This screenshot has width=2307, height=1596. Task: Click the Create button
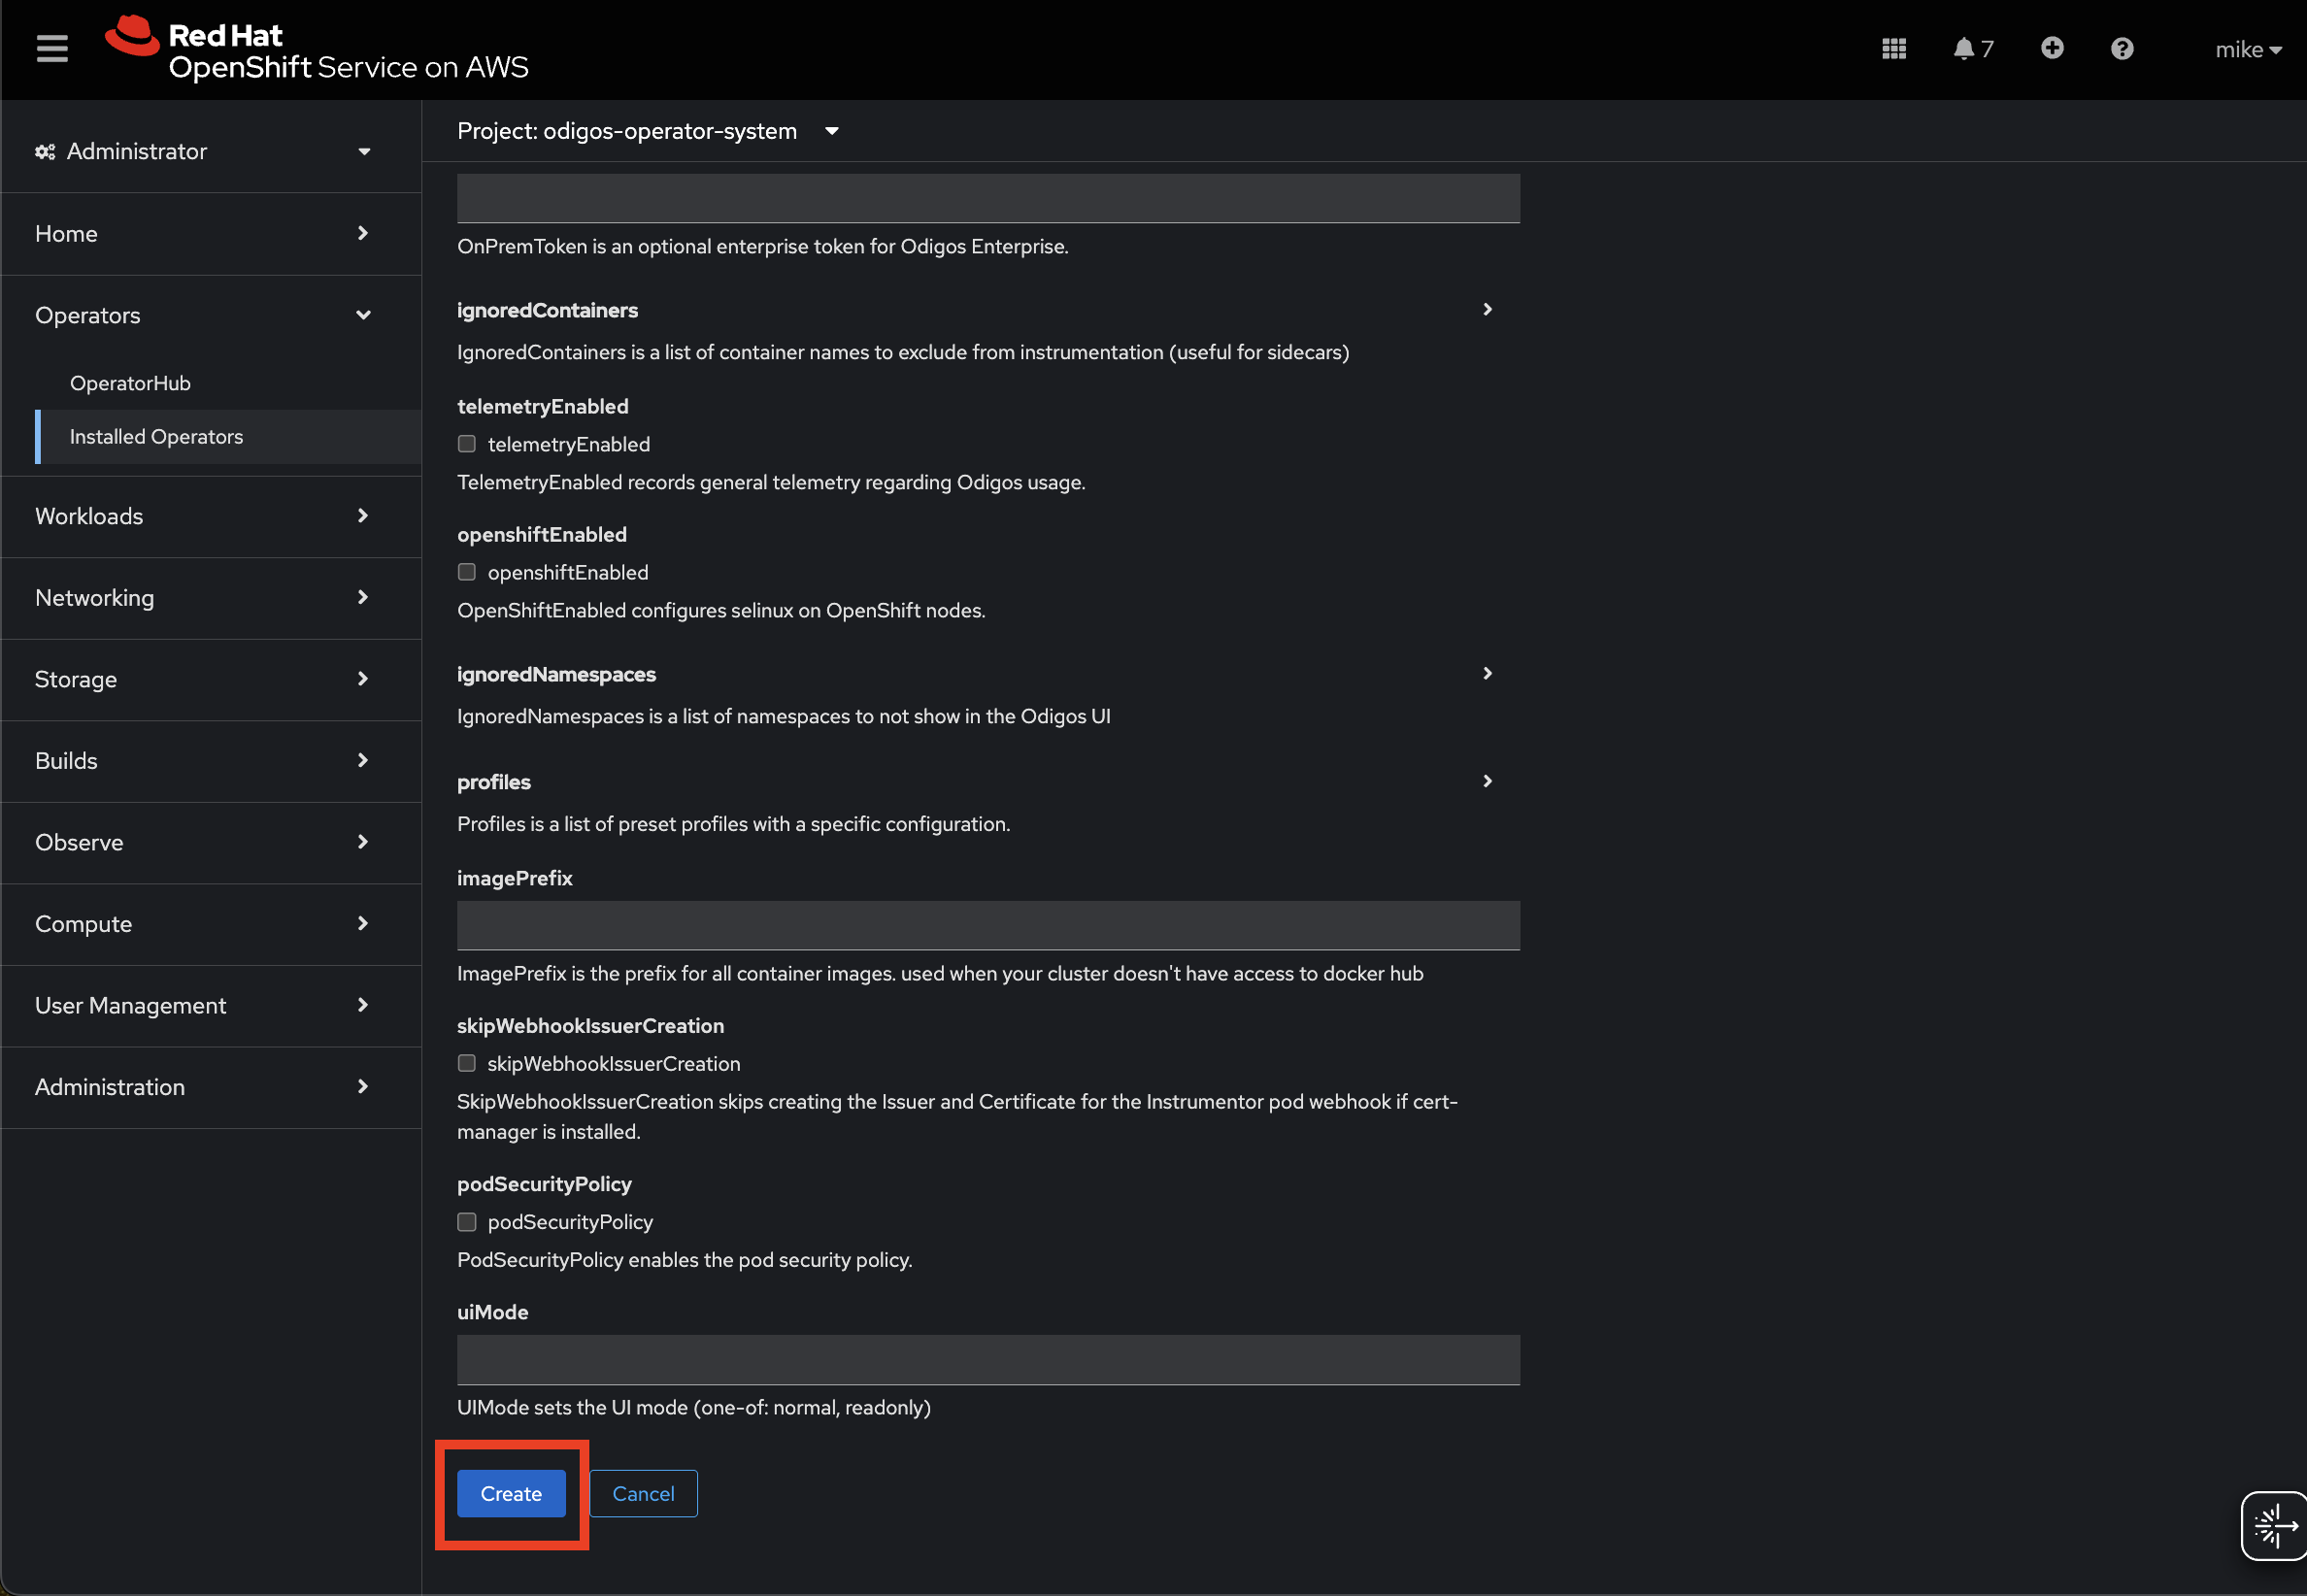point(511,1493)
